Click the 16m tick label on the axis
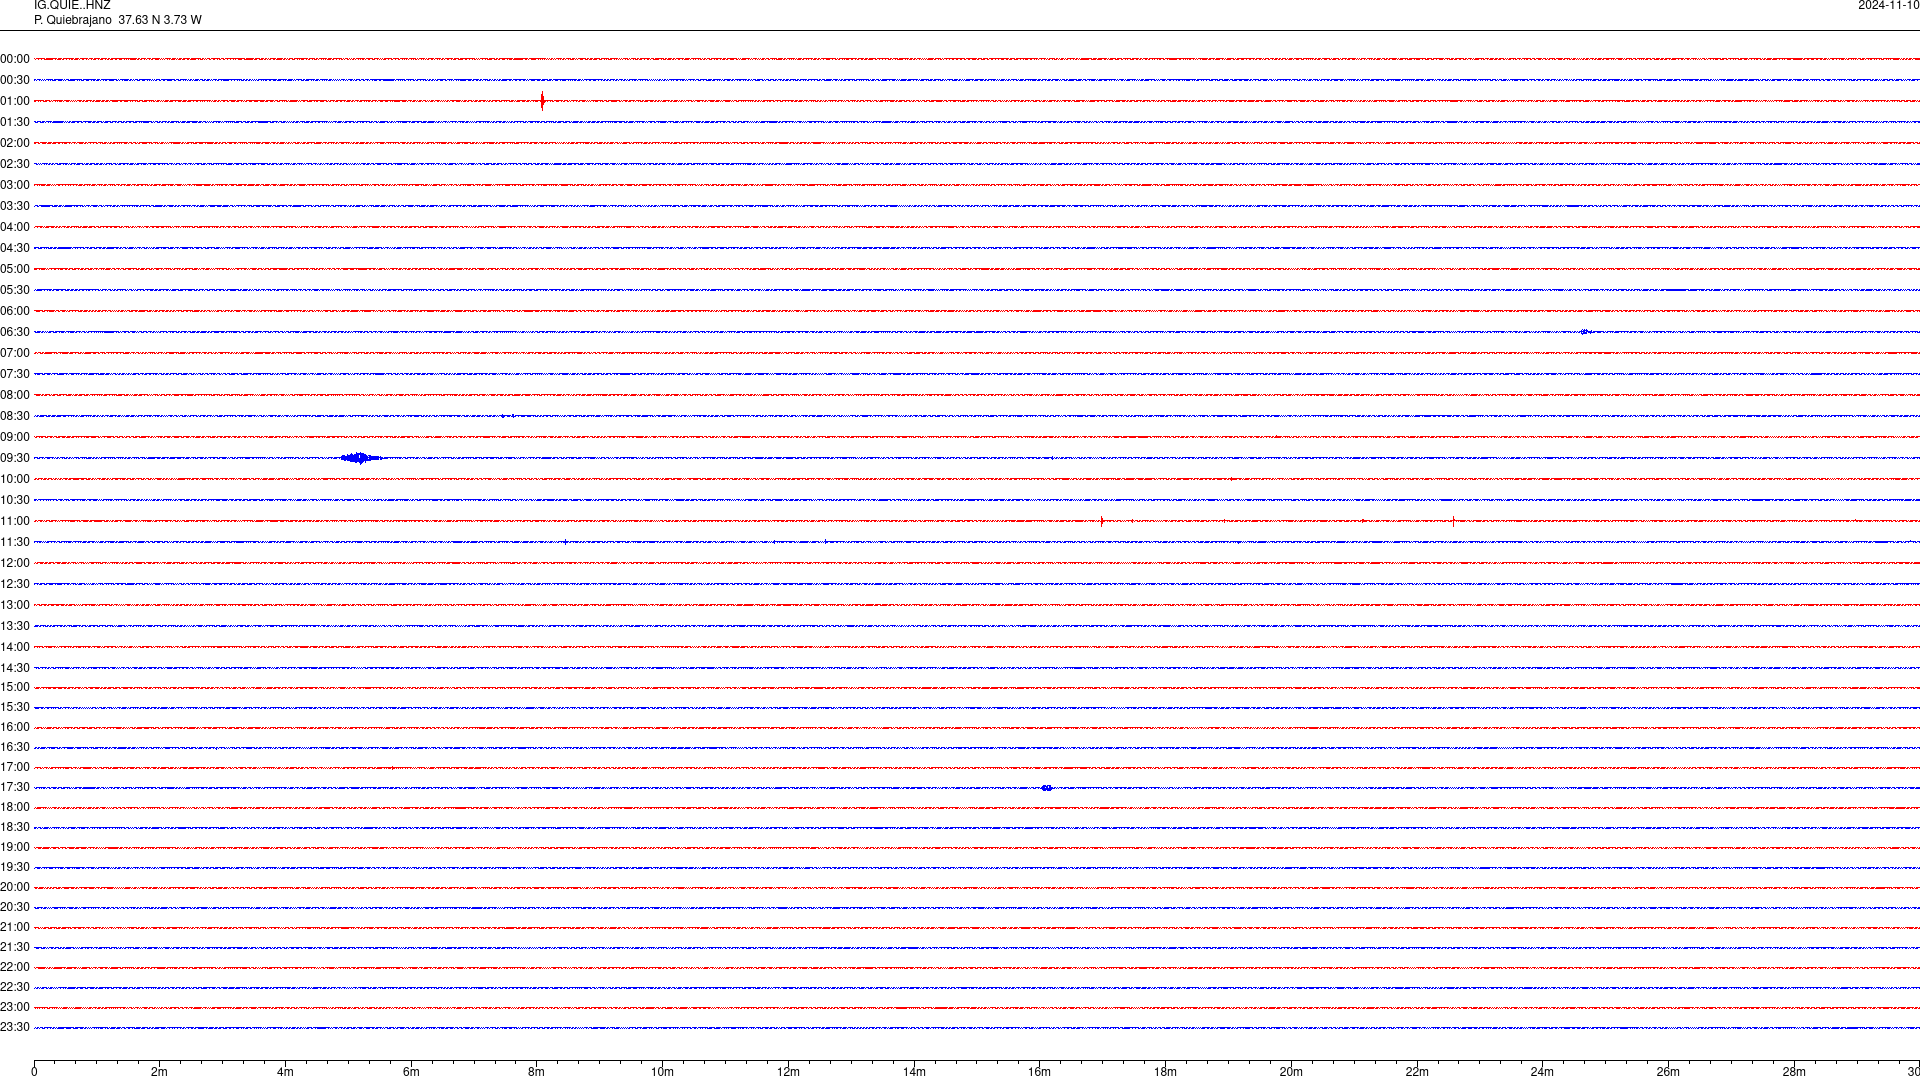 [x=1039, y=1072]
